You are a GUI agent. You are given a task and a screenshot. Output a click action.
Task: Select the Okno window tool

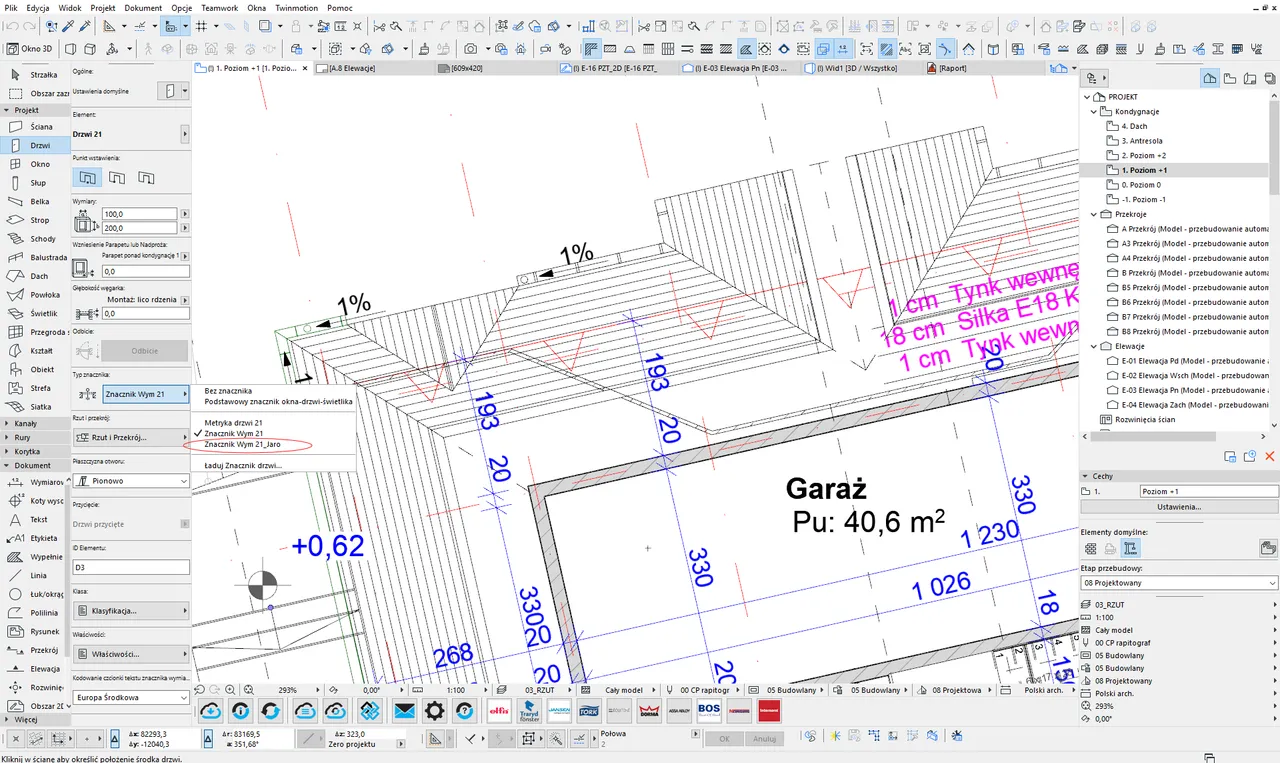click(35, 164)
